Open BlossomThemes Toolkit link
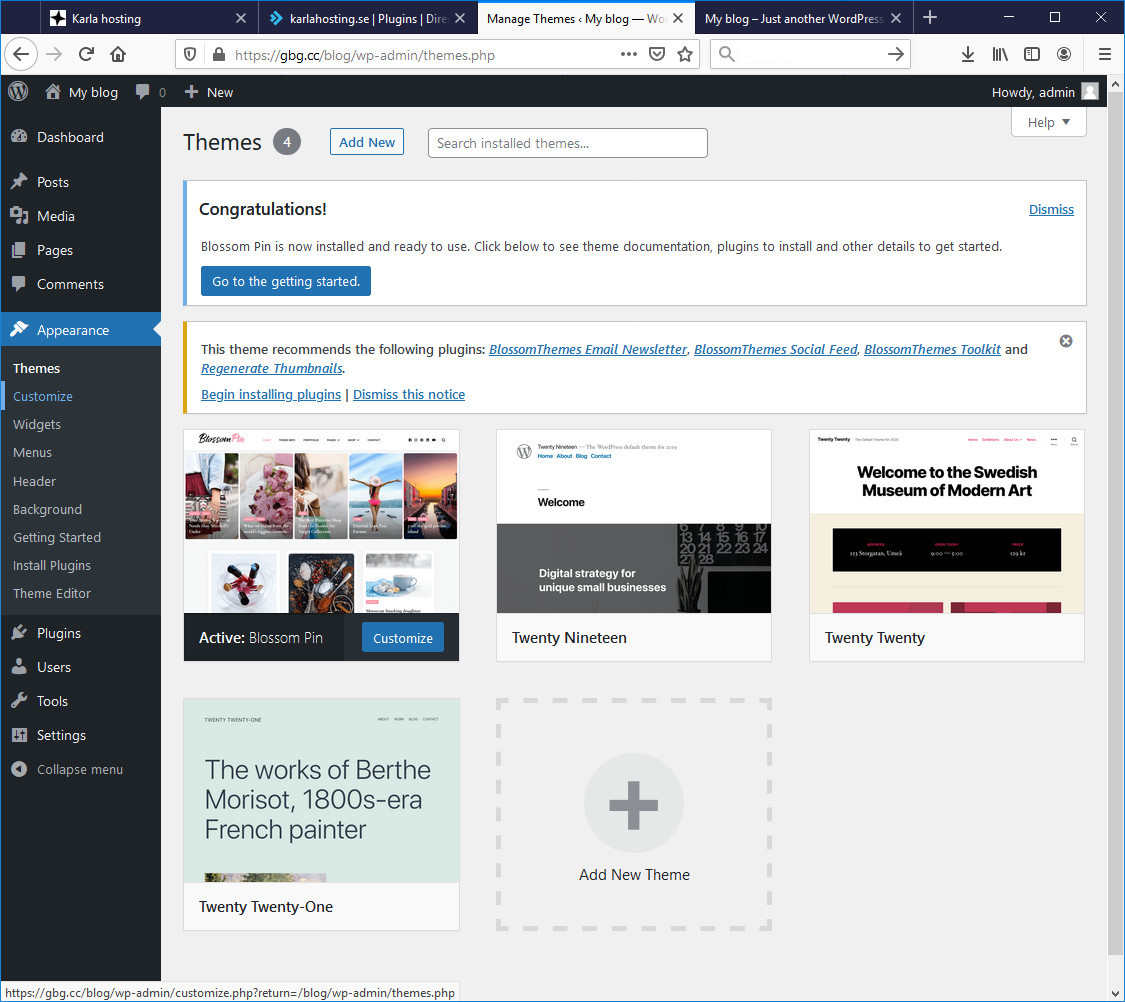Screen dimensions: 1125x1002 (x=932, y=349)
